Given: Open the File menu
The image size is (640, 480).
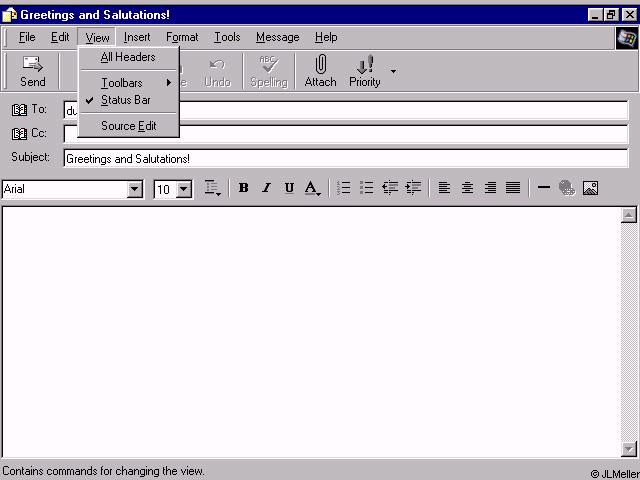Looking at the screenshot, I should (27, 37).
